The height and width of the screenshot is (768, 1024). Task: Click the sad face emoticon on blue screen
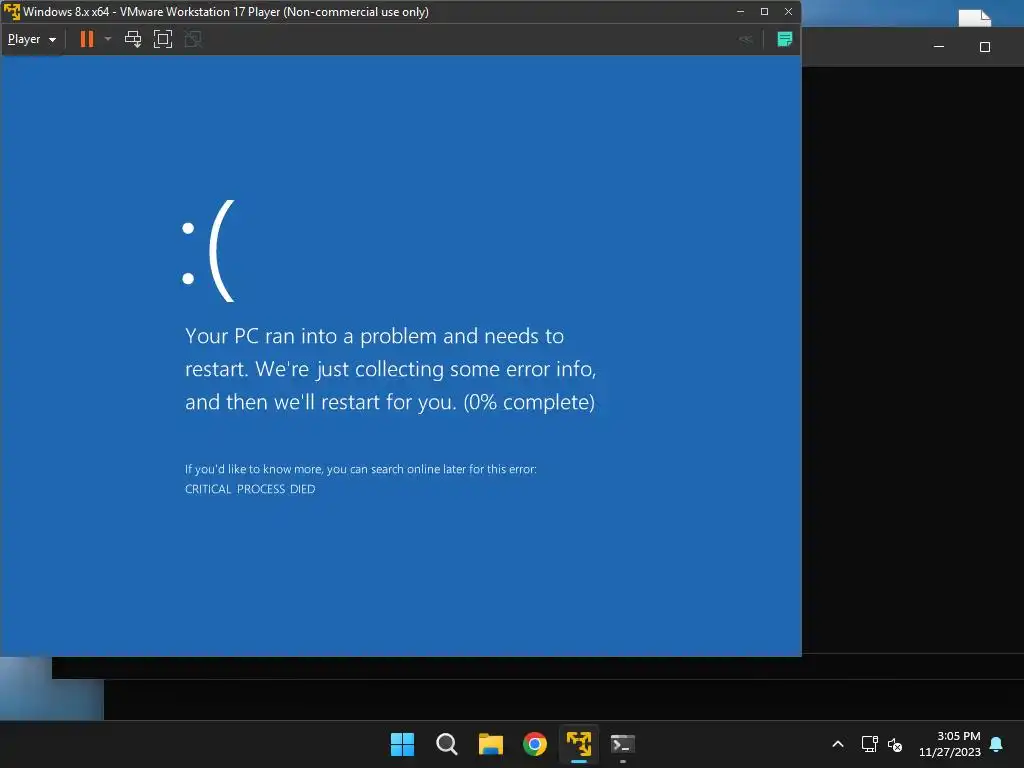208,251
